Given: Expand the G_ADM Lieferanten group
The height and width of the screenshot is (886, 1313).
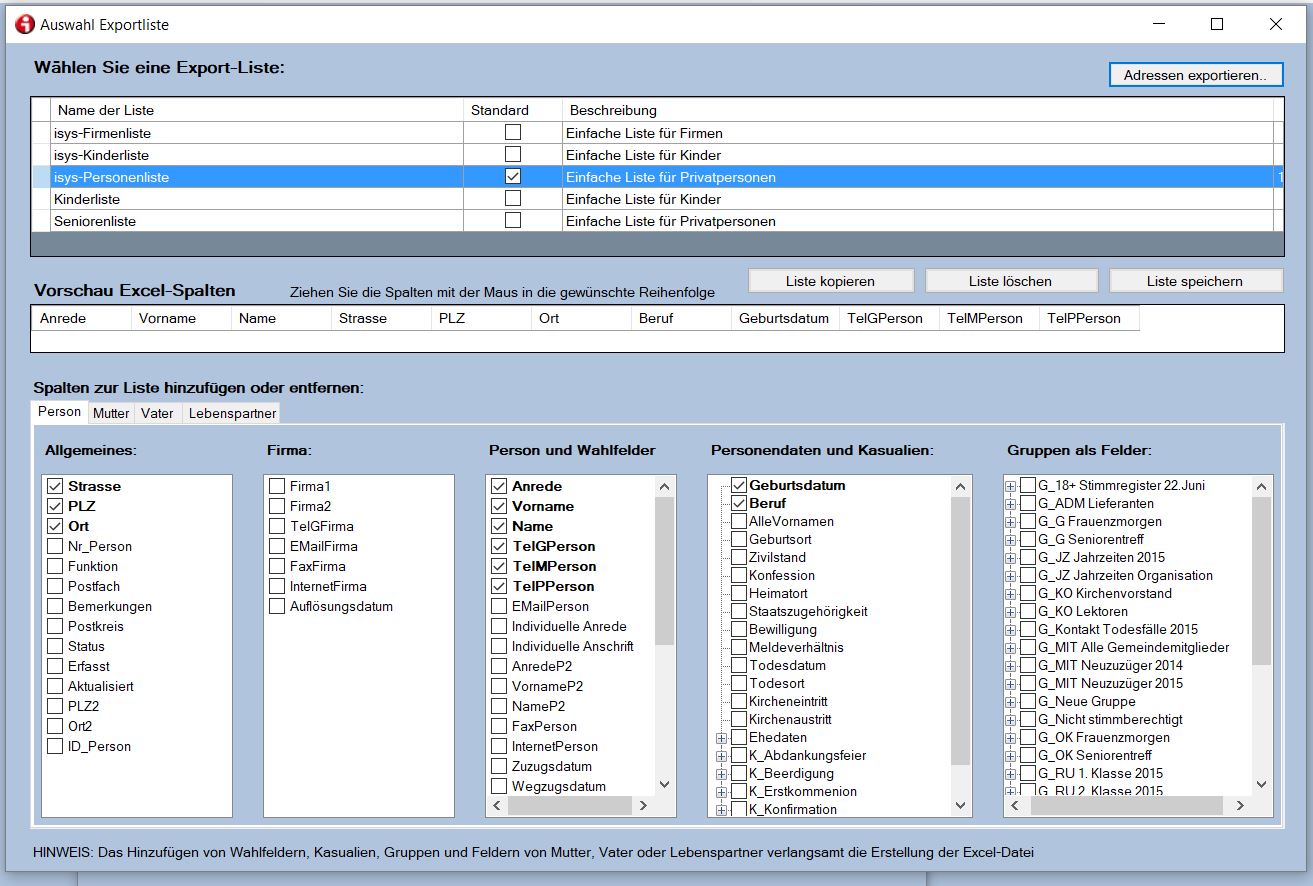Looking at the screenshot, I should (x=1011, y=504).
